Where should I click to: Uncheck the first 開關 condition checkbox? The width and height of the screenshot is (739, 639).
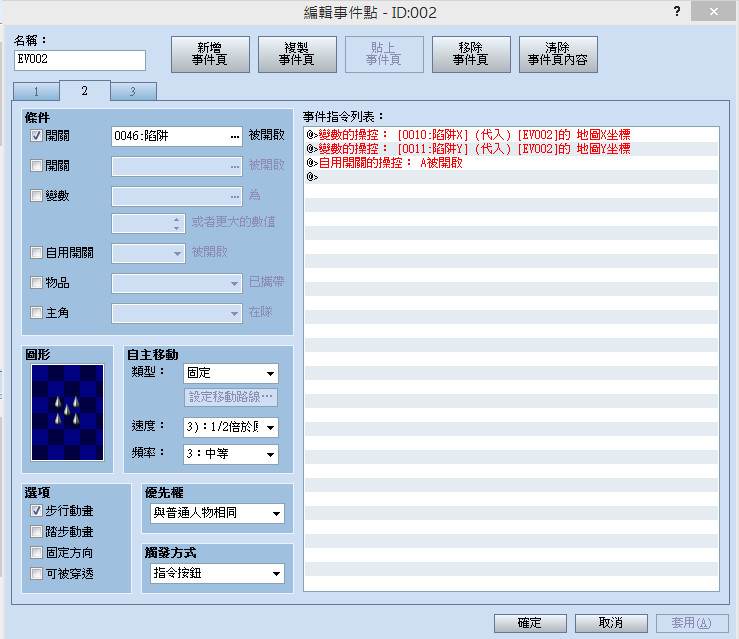coord(36,136)
